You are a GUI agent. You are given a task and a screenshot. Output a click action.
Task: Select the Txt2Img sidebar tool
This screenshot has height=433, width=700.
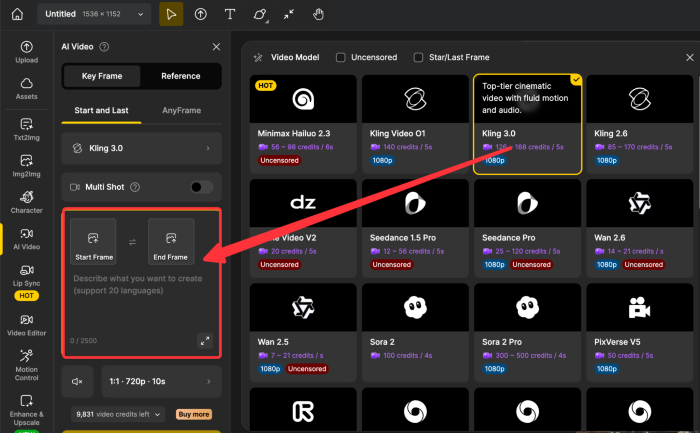[x=27, y=127]
